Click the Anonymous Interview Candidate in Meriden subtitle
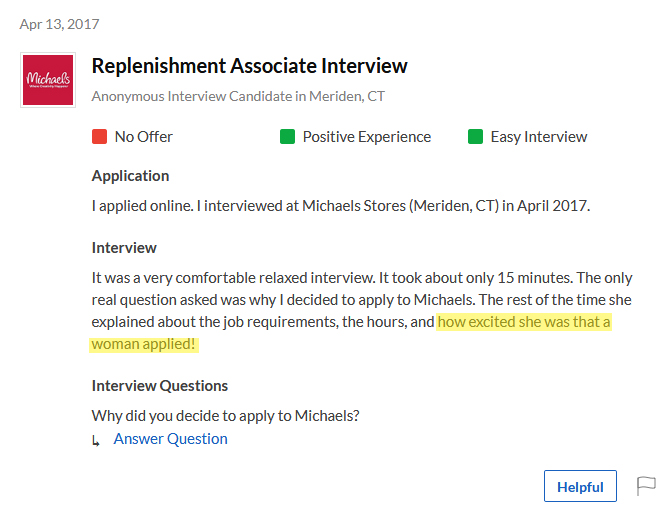Viewport: 672px width, 520px height. 238,96
